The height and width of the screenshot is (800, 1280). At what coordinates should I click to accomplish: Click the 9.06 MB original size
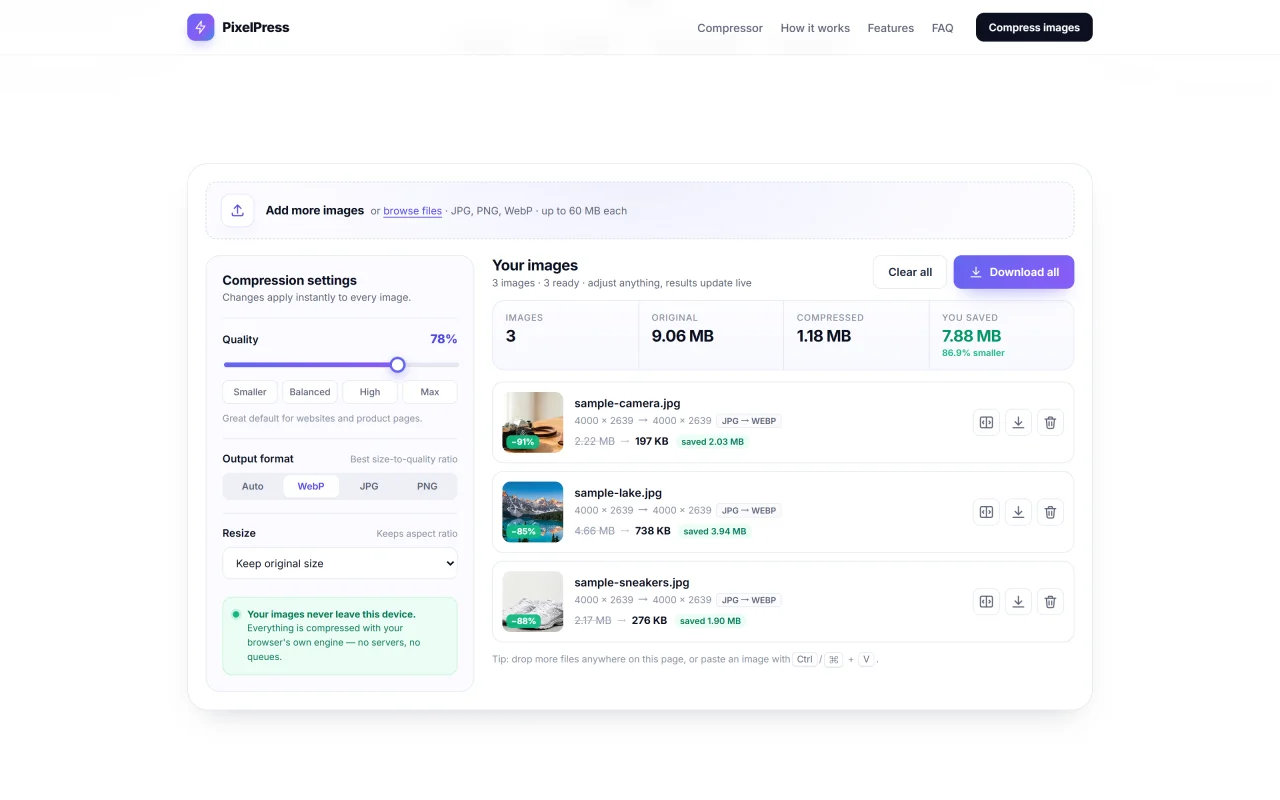683,336
